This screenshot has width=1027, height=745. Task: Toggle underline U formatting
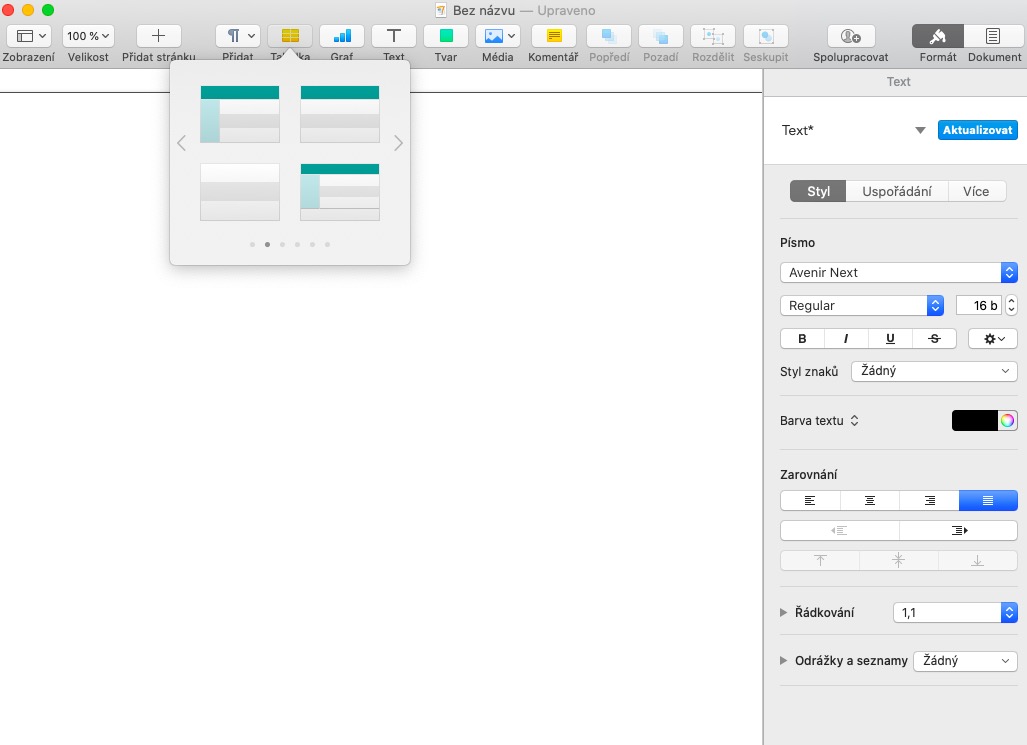[890, 338]
